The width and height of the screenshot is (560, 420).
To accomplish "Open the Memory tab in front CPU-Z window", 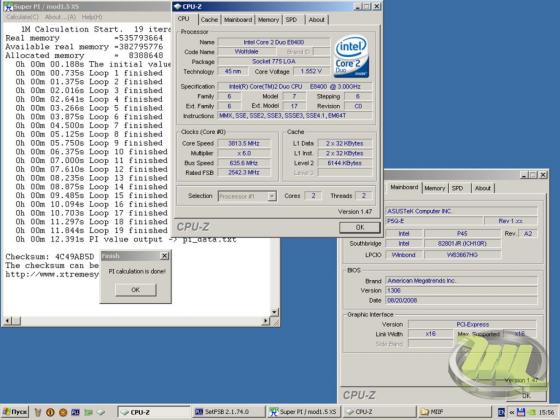I will (268, 20).
